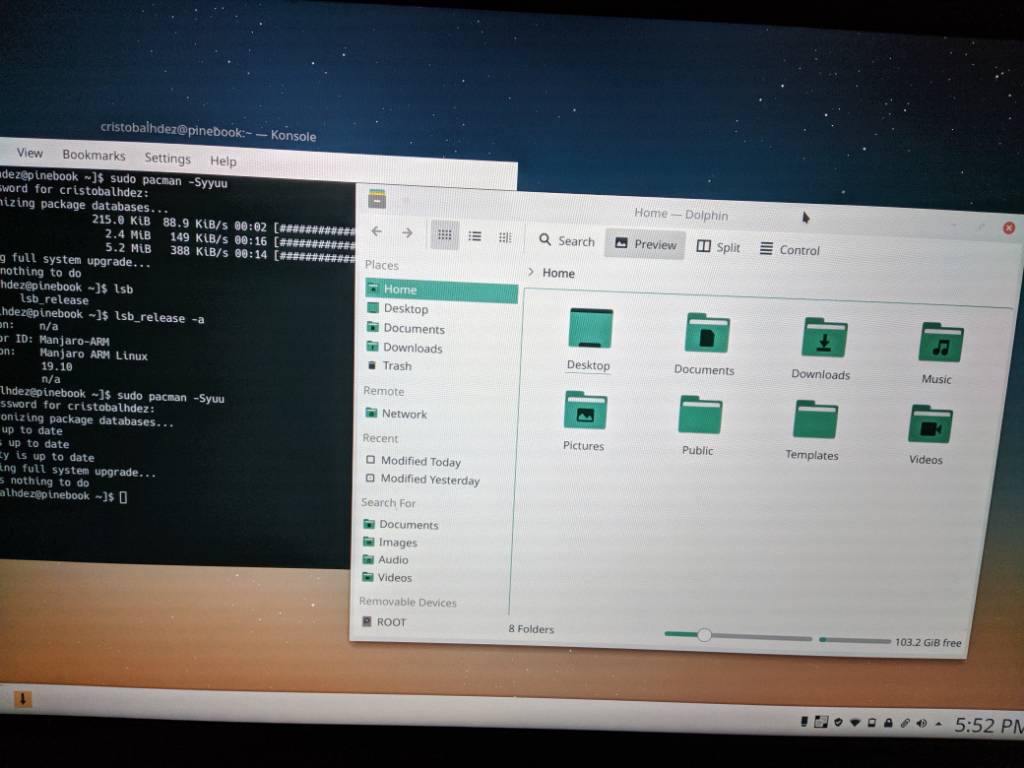Open Konsole Settings menu
This screenshot has height=768, width=1024.
click(167, 158)
